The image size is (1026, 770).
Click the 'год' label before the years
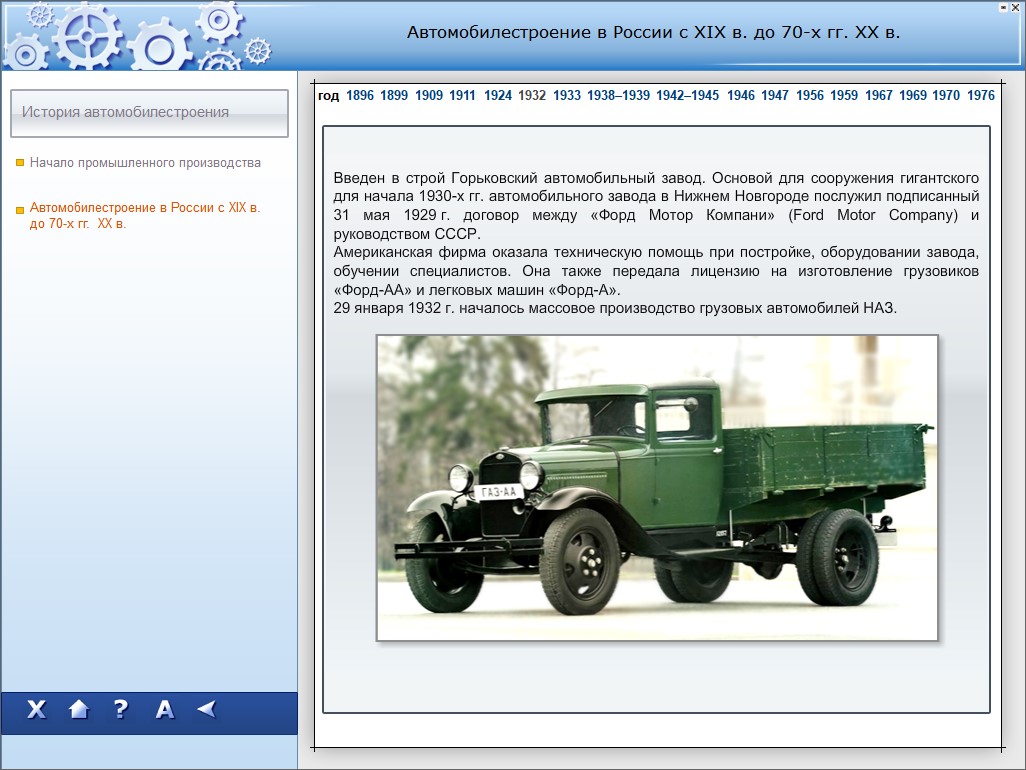(x=328, y=96)
